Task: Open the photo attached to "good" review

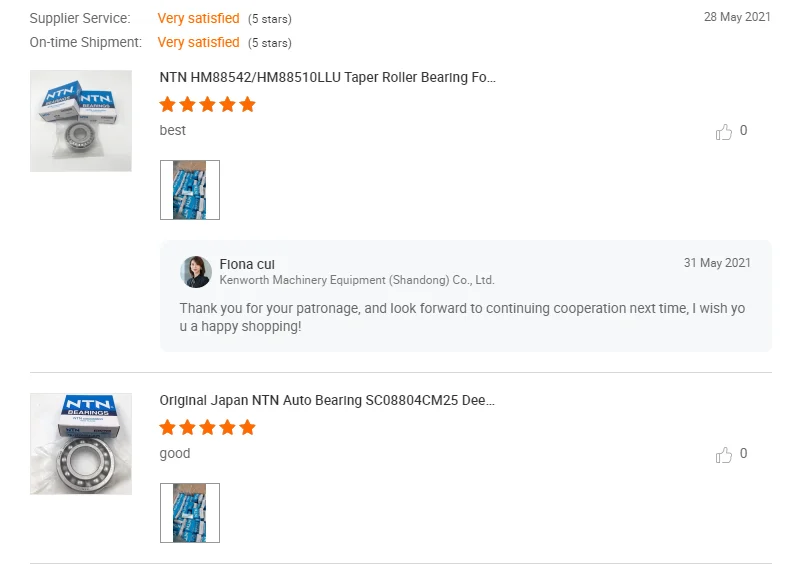Action: click(x=190, y=513)
